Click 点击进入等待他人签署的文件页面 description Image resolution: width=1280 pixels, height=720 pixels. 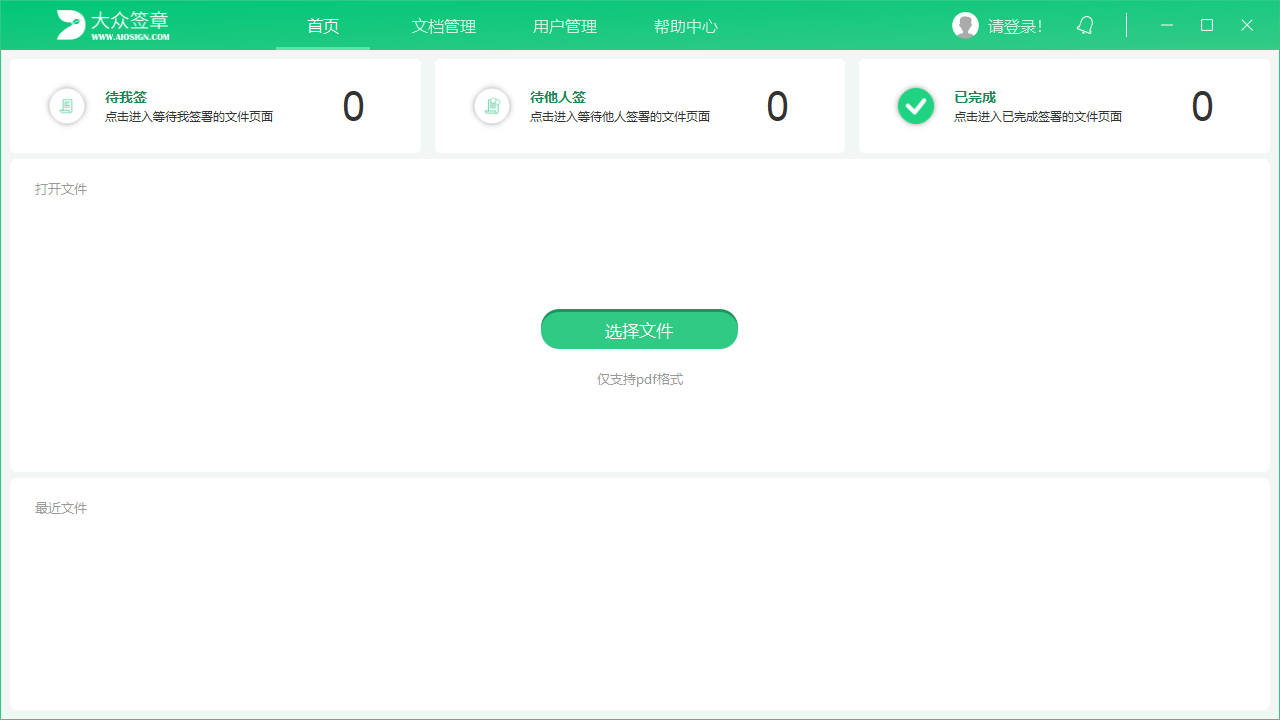point(620,117)
